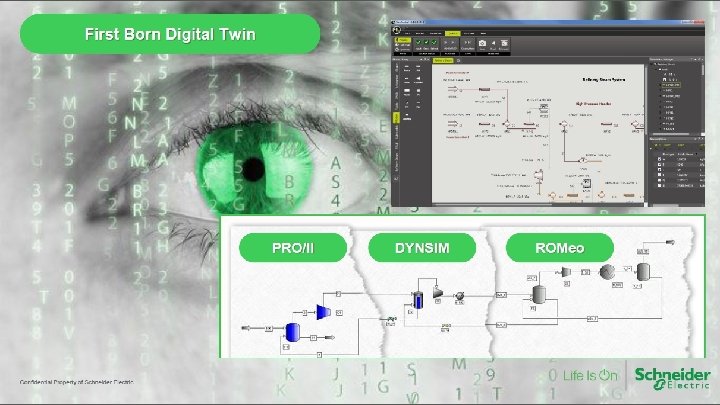Click the grey vessel at ROMeo flowsheet's right end
The image size is (720, 405).
point(643,272)
